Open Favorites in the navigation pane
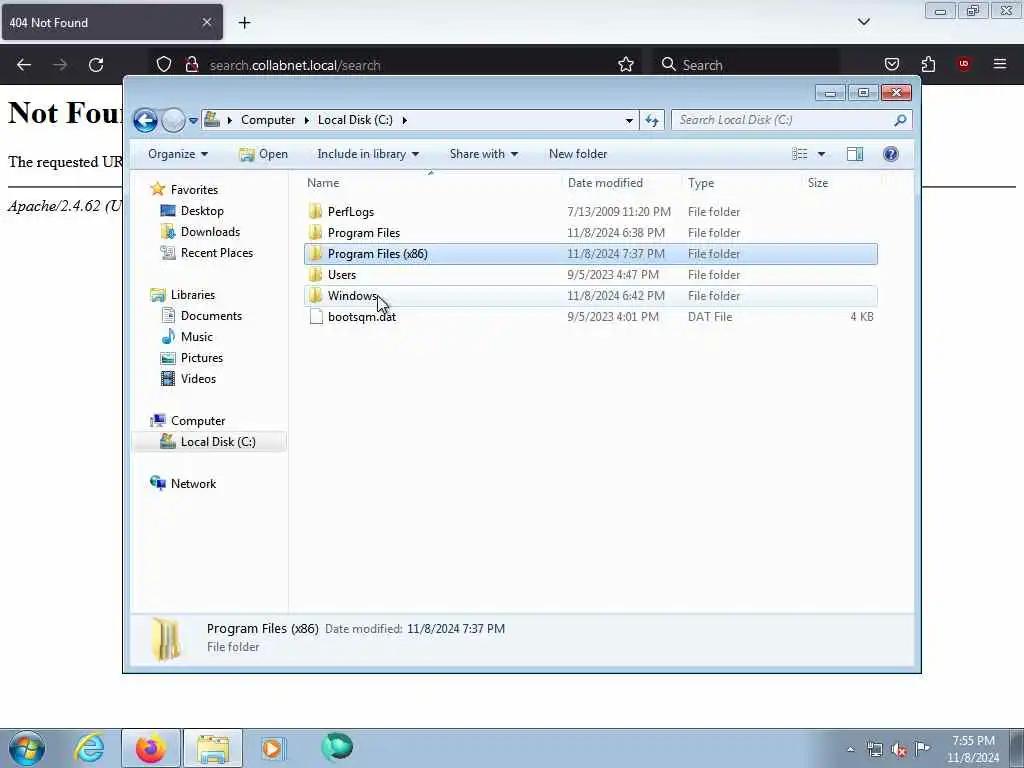Image resolution: width=1024 pixels, height=768 pixels. [194, 189]
